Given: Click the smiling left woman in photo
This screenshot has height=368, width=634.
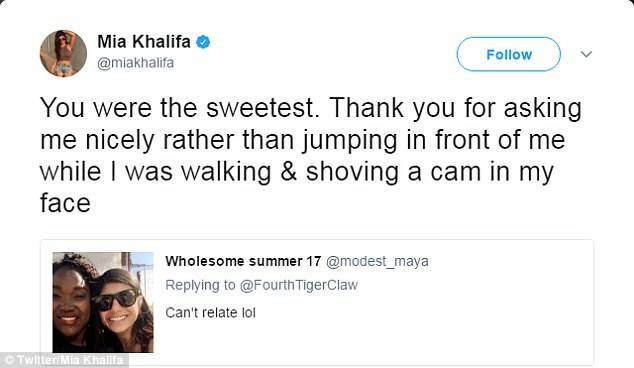Looking at the screenshot, I should point(73,303).
